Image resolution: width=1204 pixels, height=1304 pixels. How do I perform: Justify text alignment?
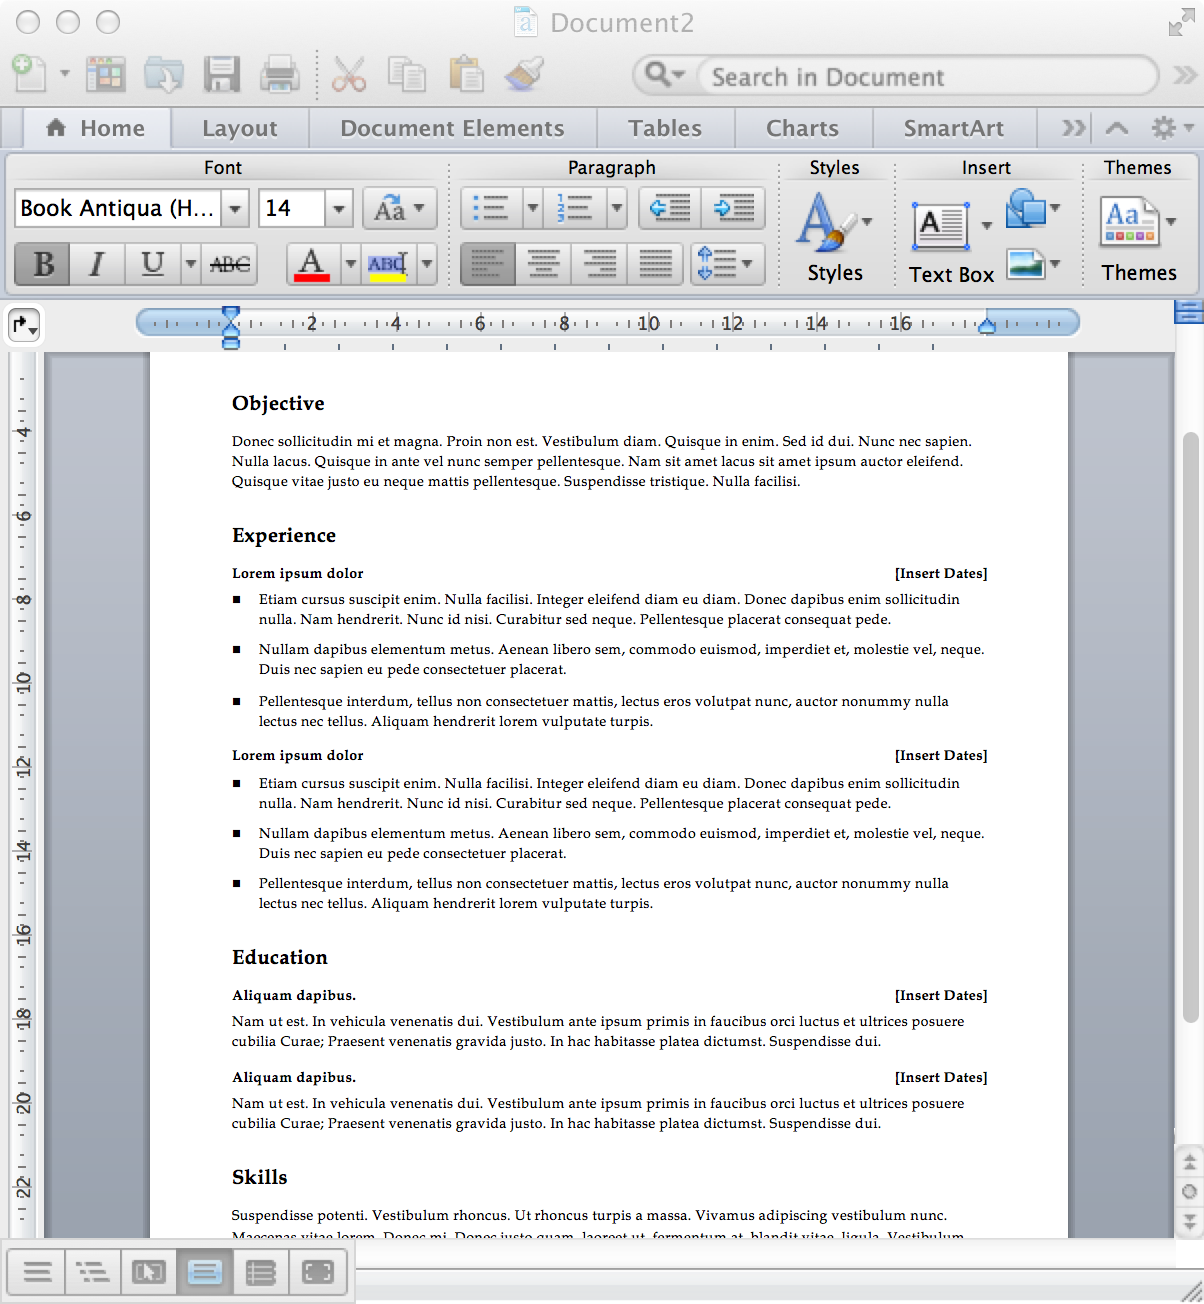coord(655,264)
